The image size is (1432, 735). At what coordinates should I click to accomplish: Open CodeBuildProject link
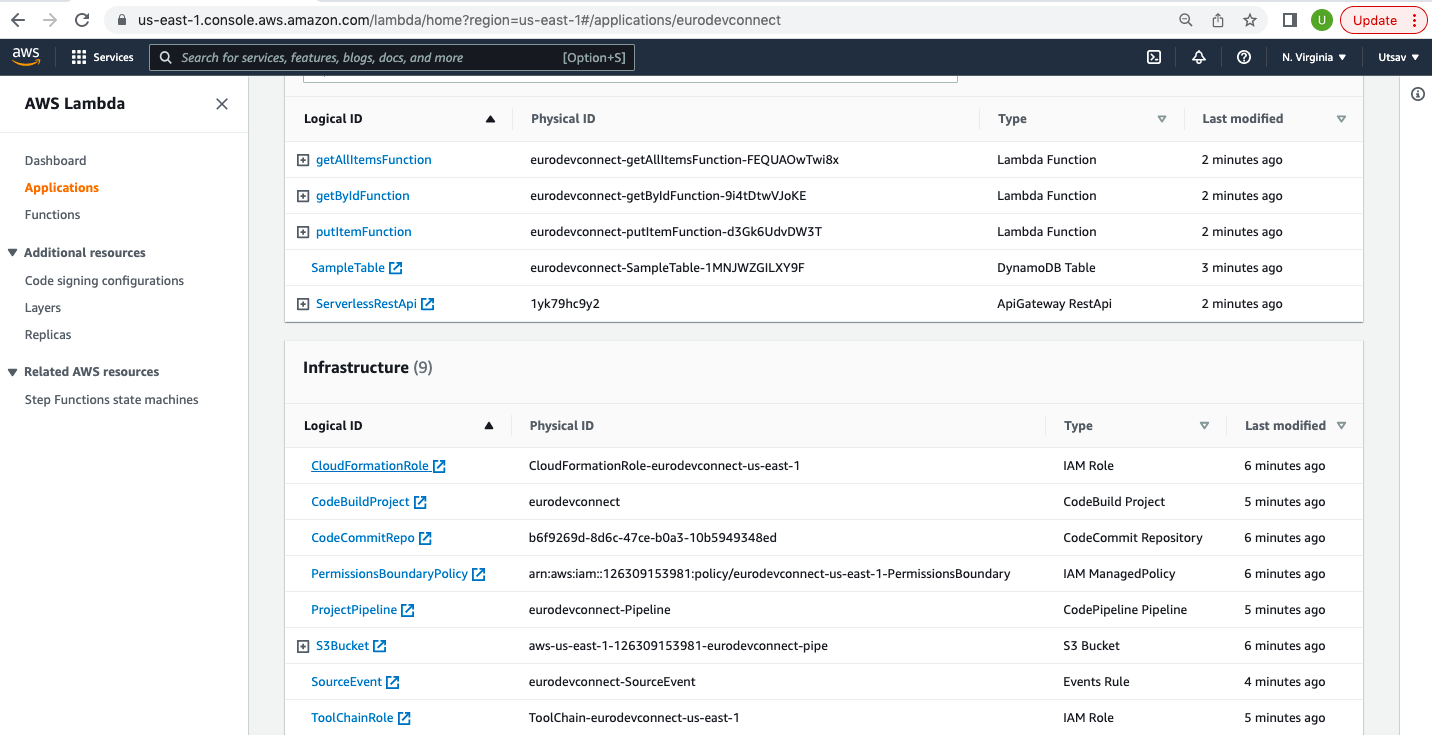[360, 502]
